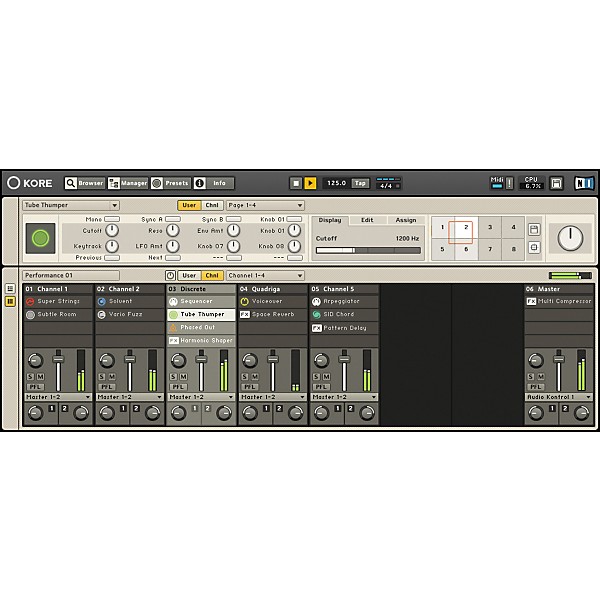Tap the tempo Tap button
Viewport: 600px width, 600px height.
pos(360,183)
